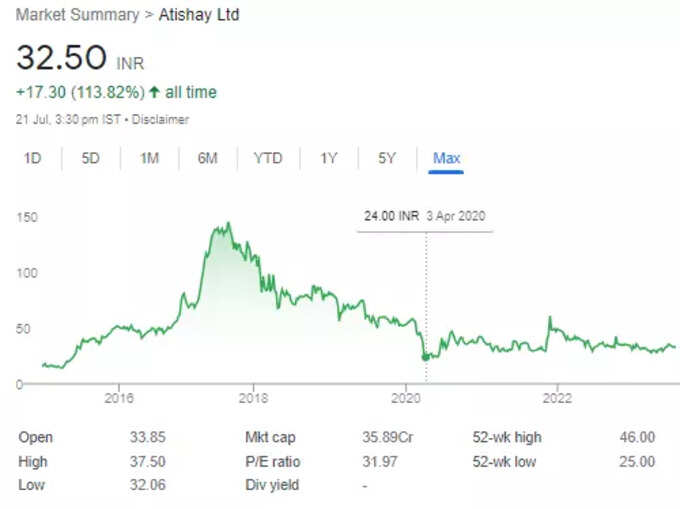680x509 pixels.
Task: Click the Mkt cap value 35.89Cr
Action: tap(388, 437)
